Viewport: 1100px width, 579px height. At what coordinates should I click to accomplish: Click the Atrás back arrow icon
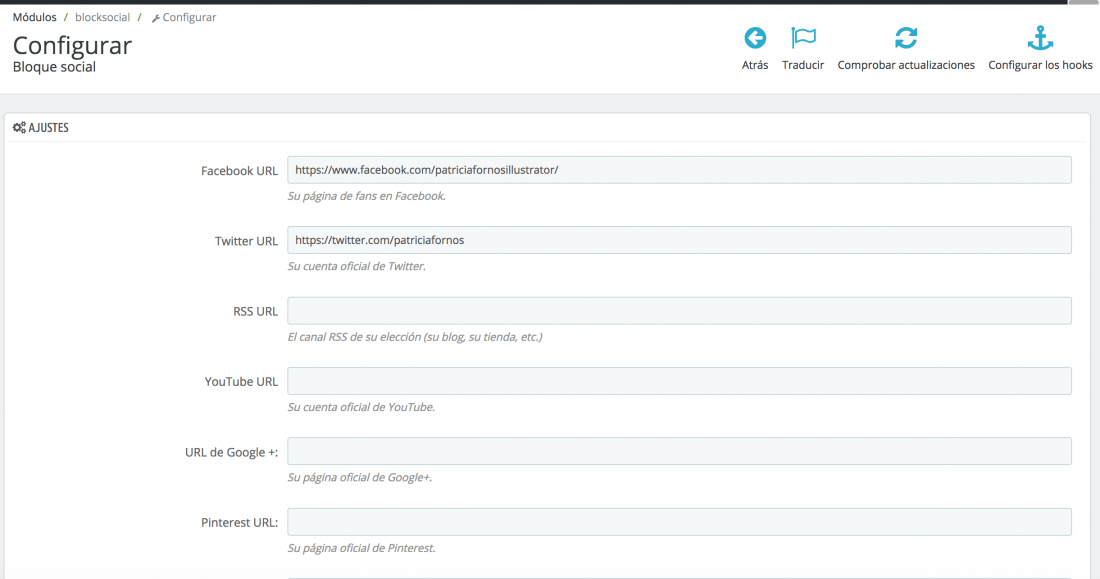755,38
